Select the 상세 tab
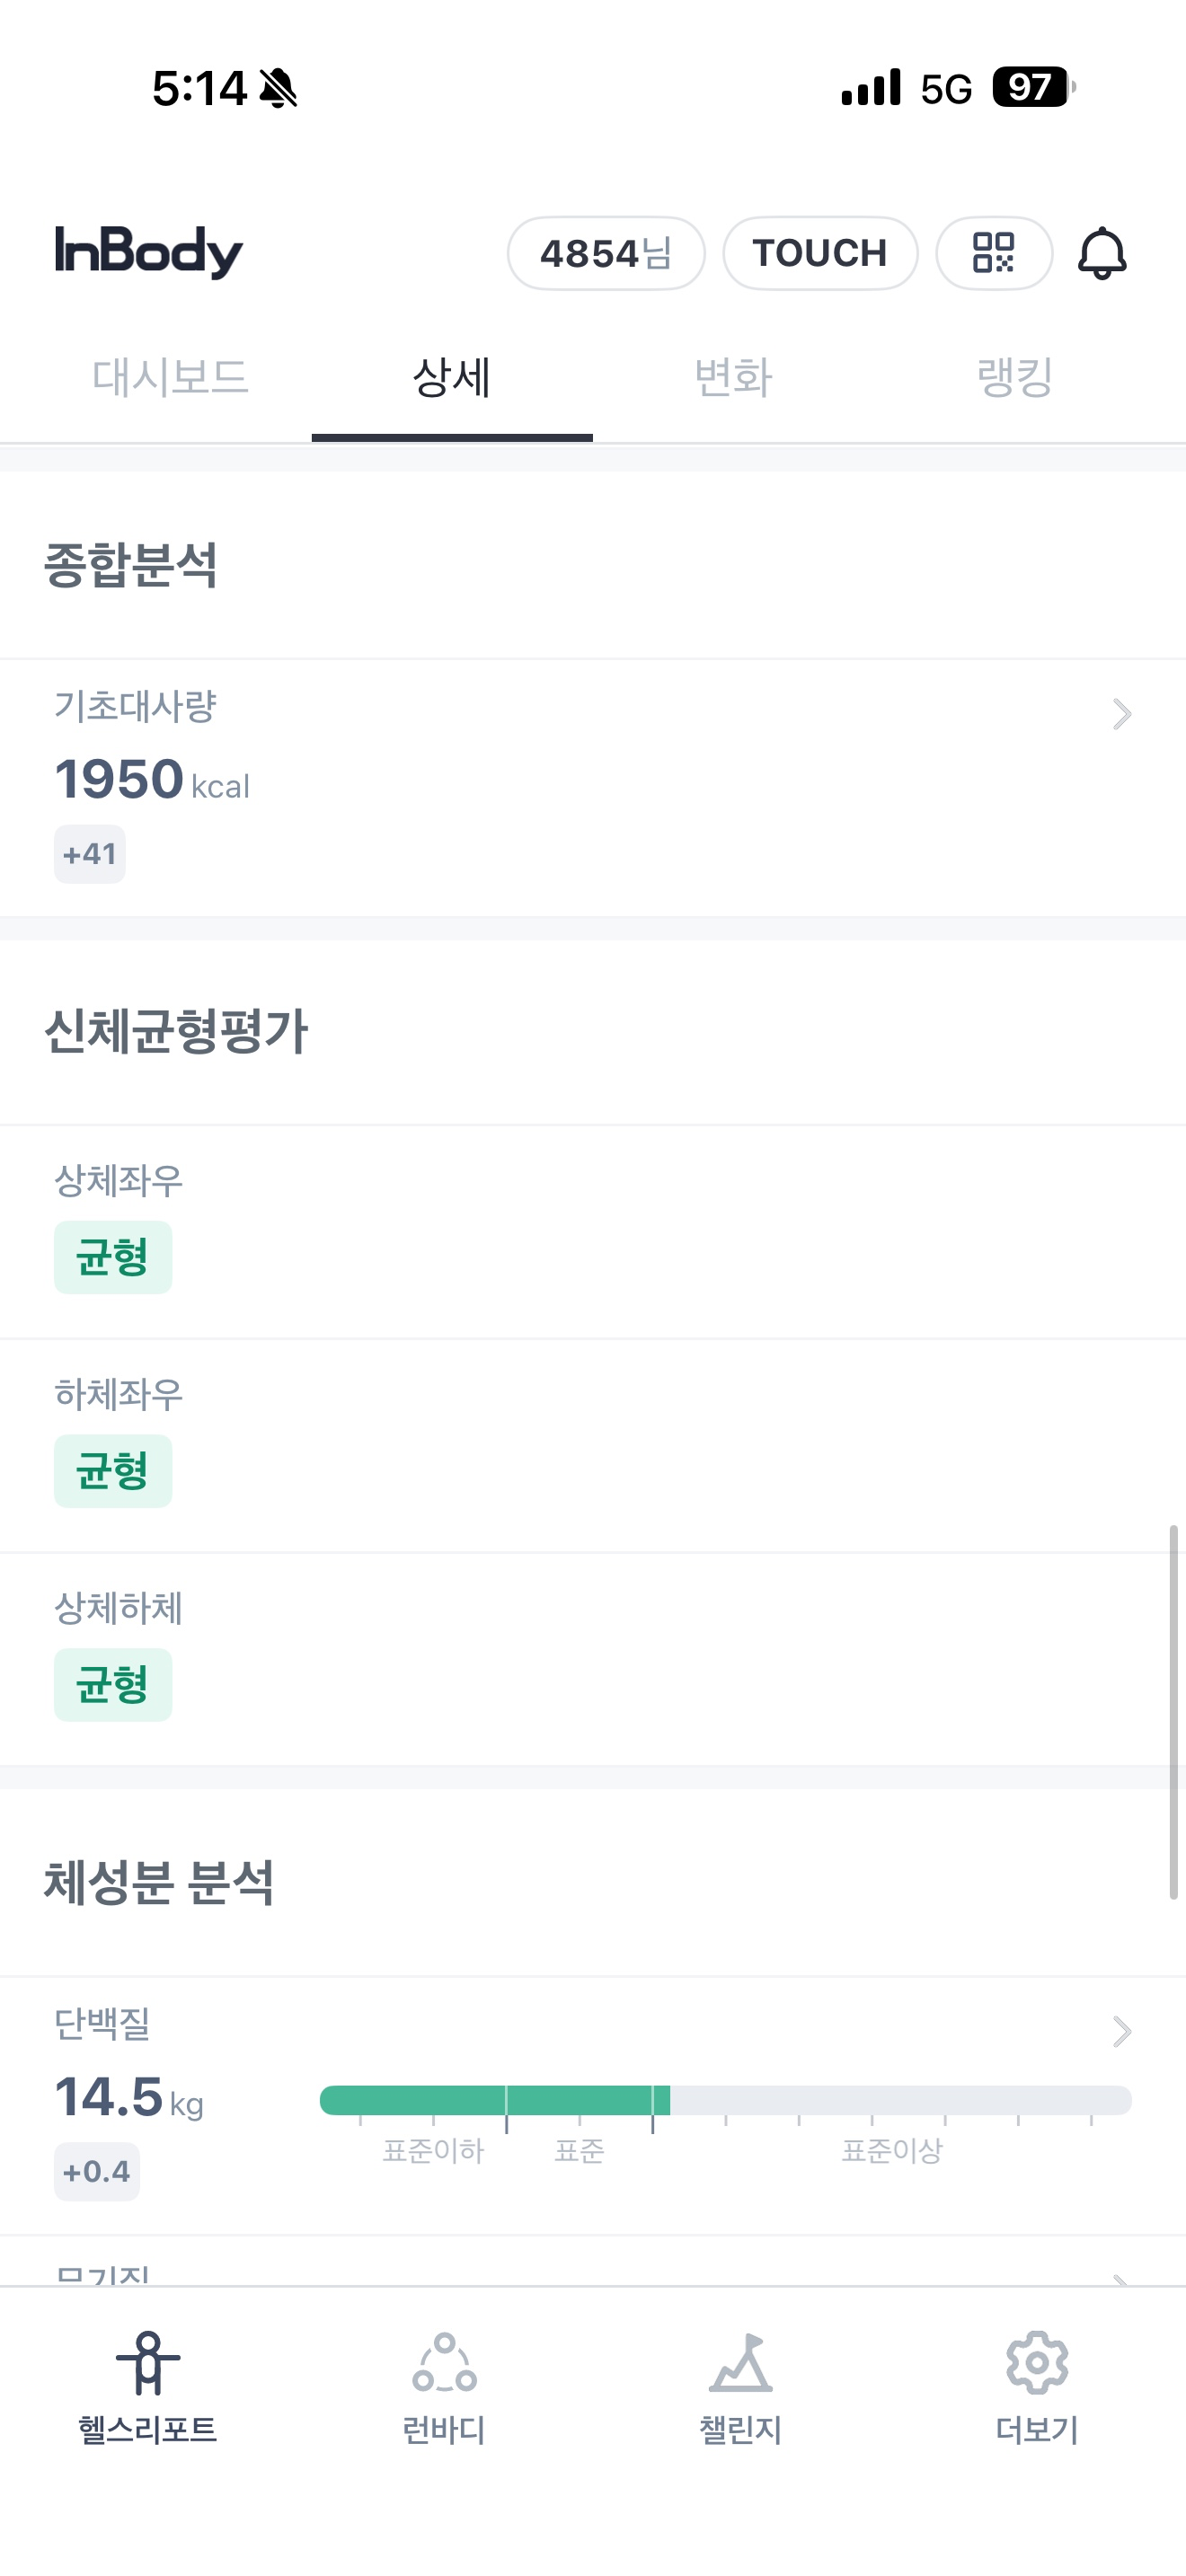 (452, 378)
